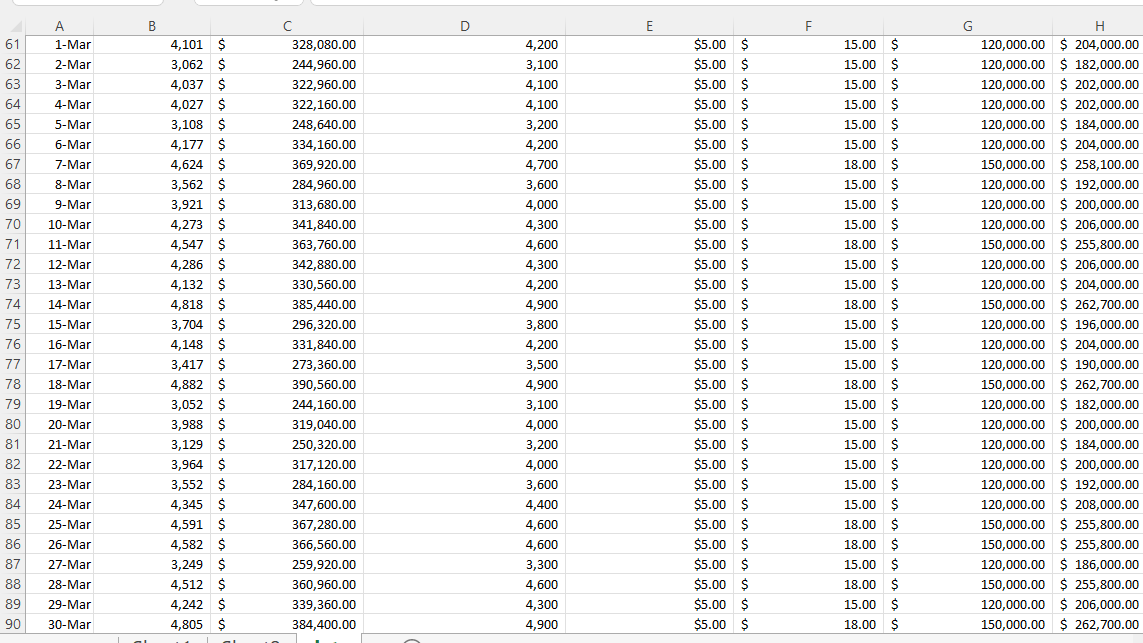Select the cell containing 384,400.00

pyautogui.click(x=285, y=624)
